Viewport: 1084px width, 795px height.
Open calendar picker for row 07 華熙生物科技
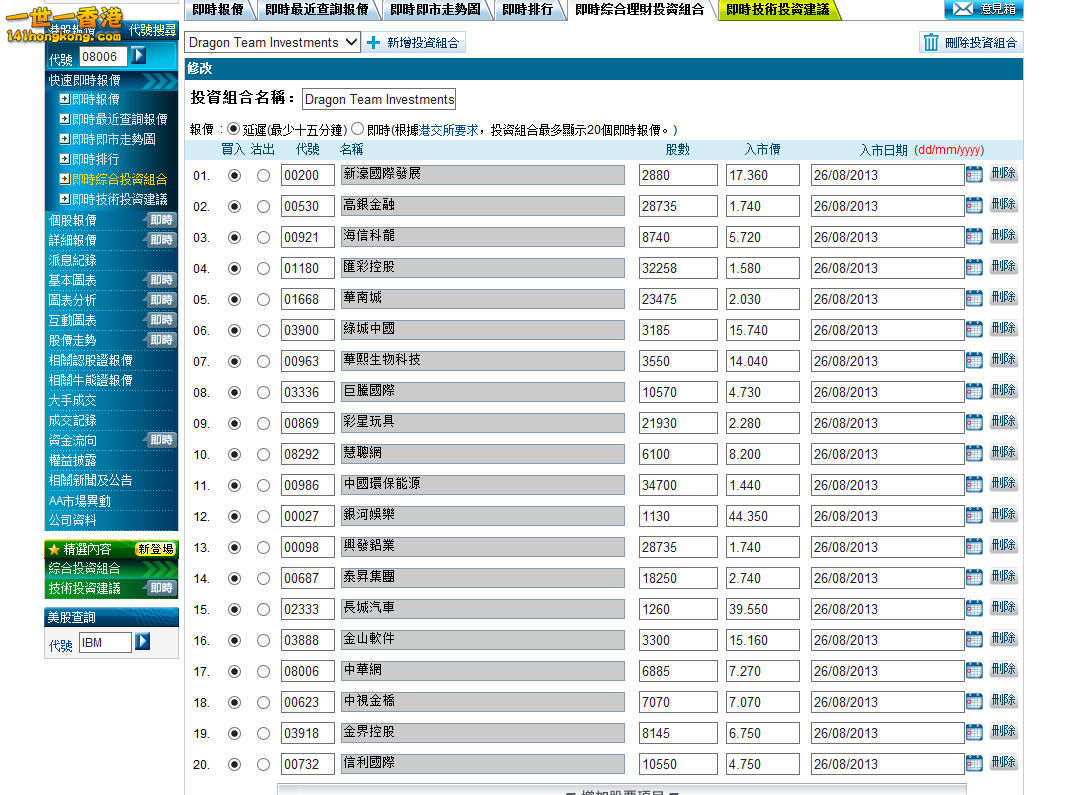(x=974, y=360)
